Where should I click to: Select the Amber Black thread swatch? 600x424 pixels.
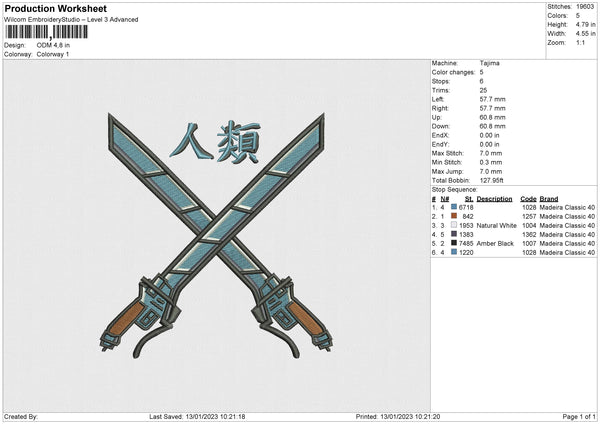454,243
